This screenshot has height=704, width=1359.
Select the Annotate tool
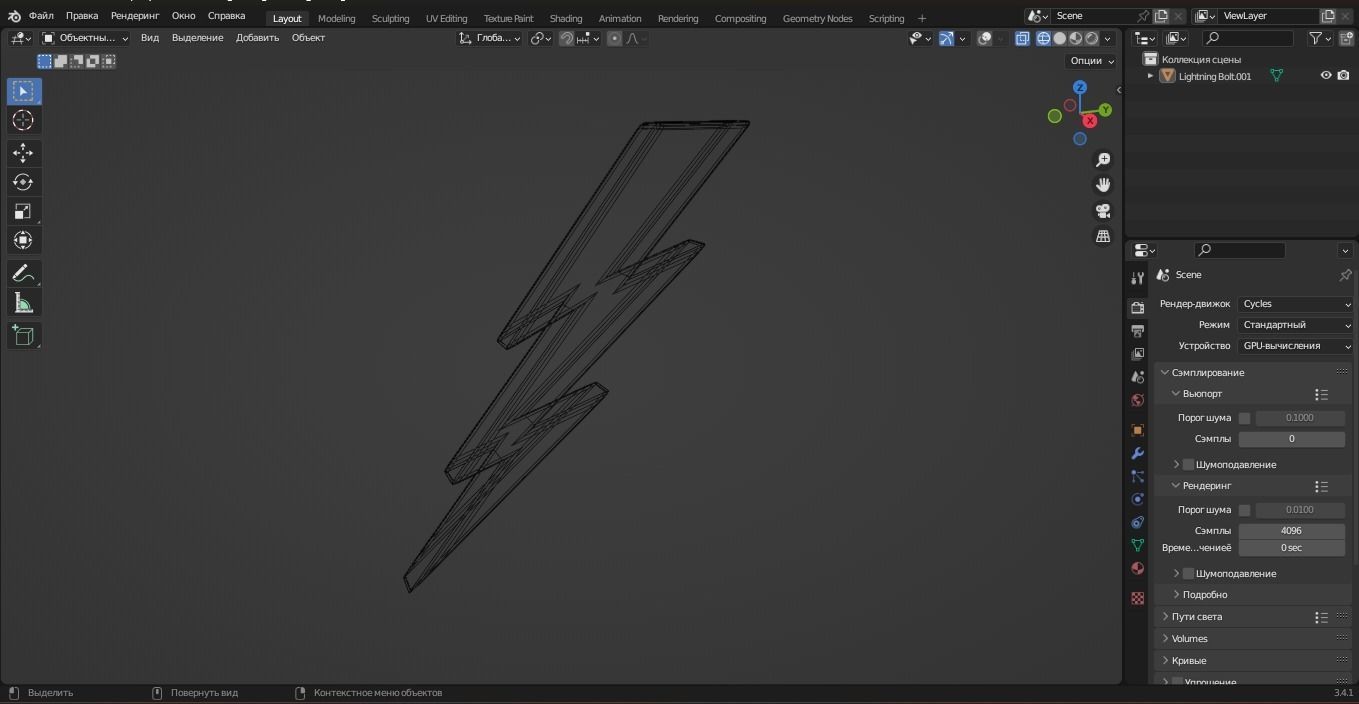[23, 273]
